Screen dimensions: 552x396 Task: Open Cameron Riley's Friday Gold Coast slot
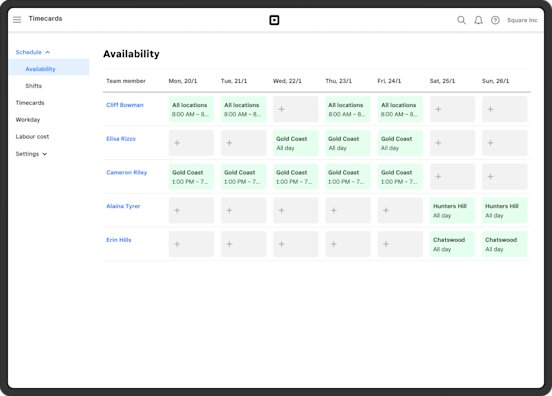[400, 177]
